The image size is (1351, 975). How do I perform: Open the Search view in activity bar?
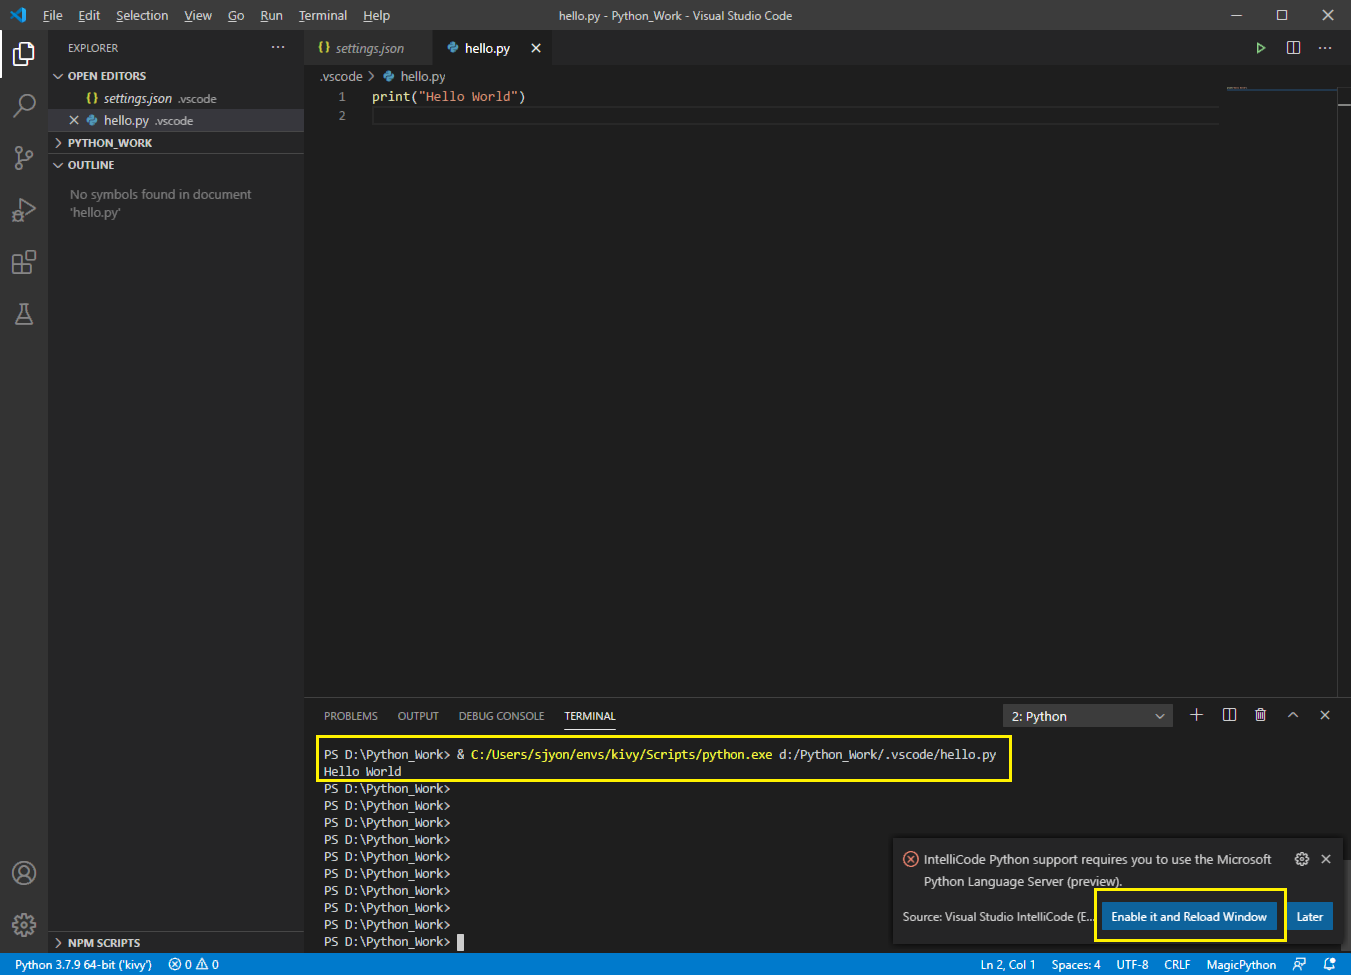[x=24, y=106]
